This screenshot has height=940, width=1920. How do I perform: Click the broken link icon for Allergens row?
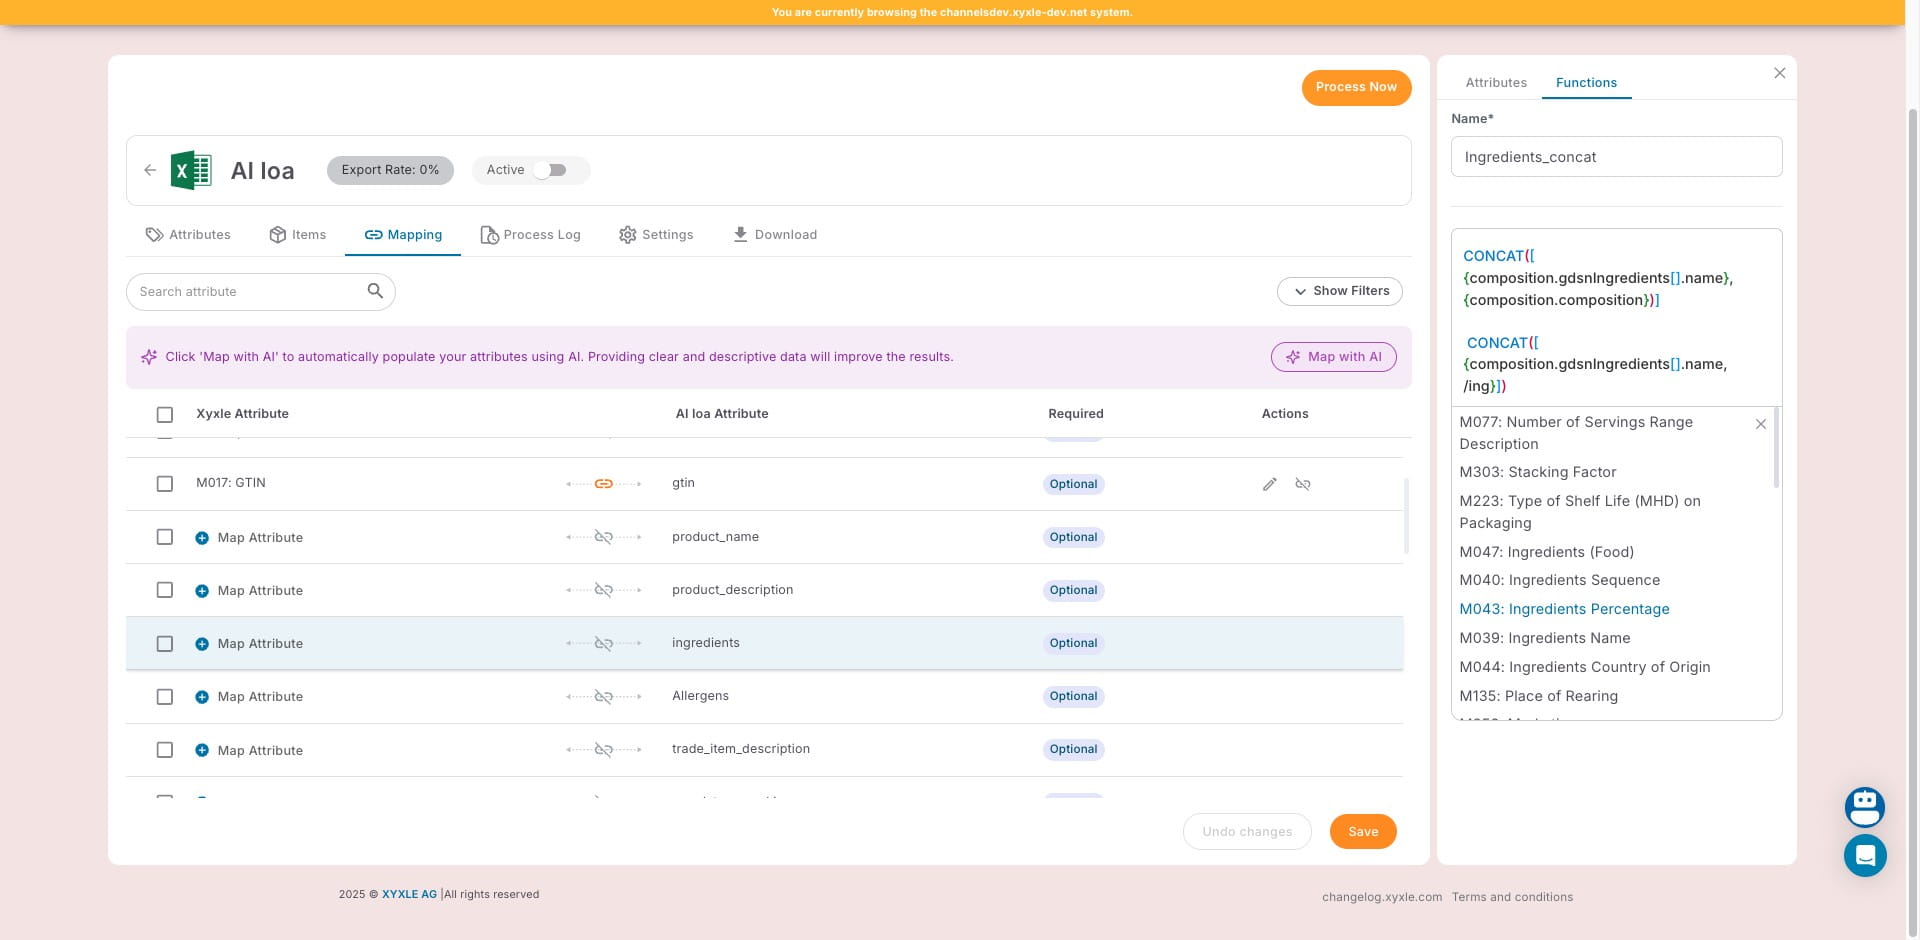click(x=603, y=697)
